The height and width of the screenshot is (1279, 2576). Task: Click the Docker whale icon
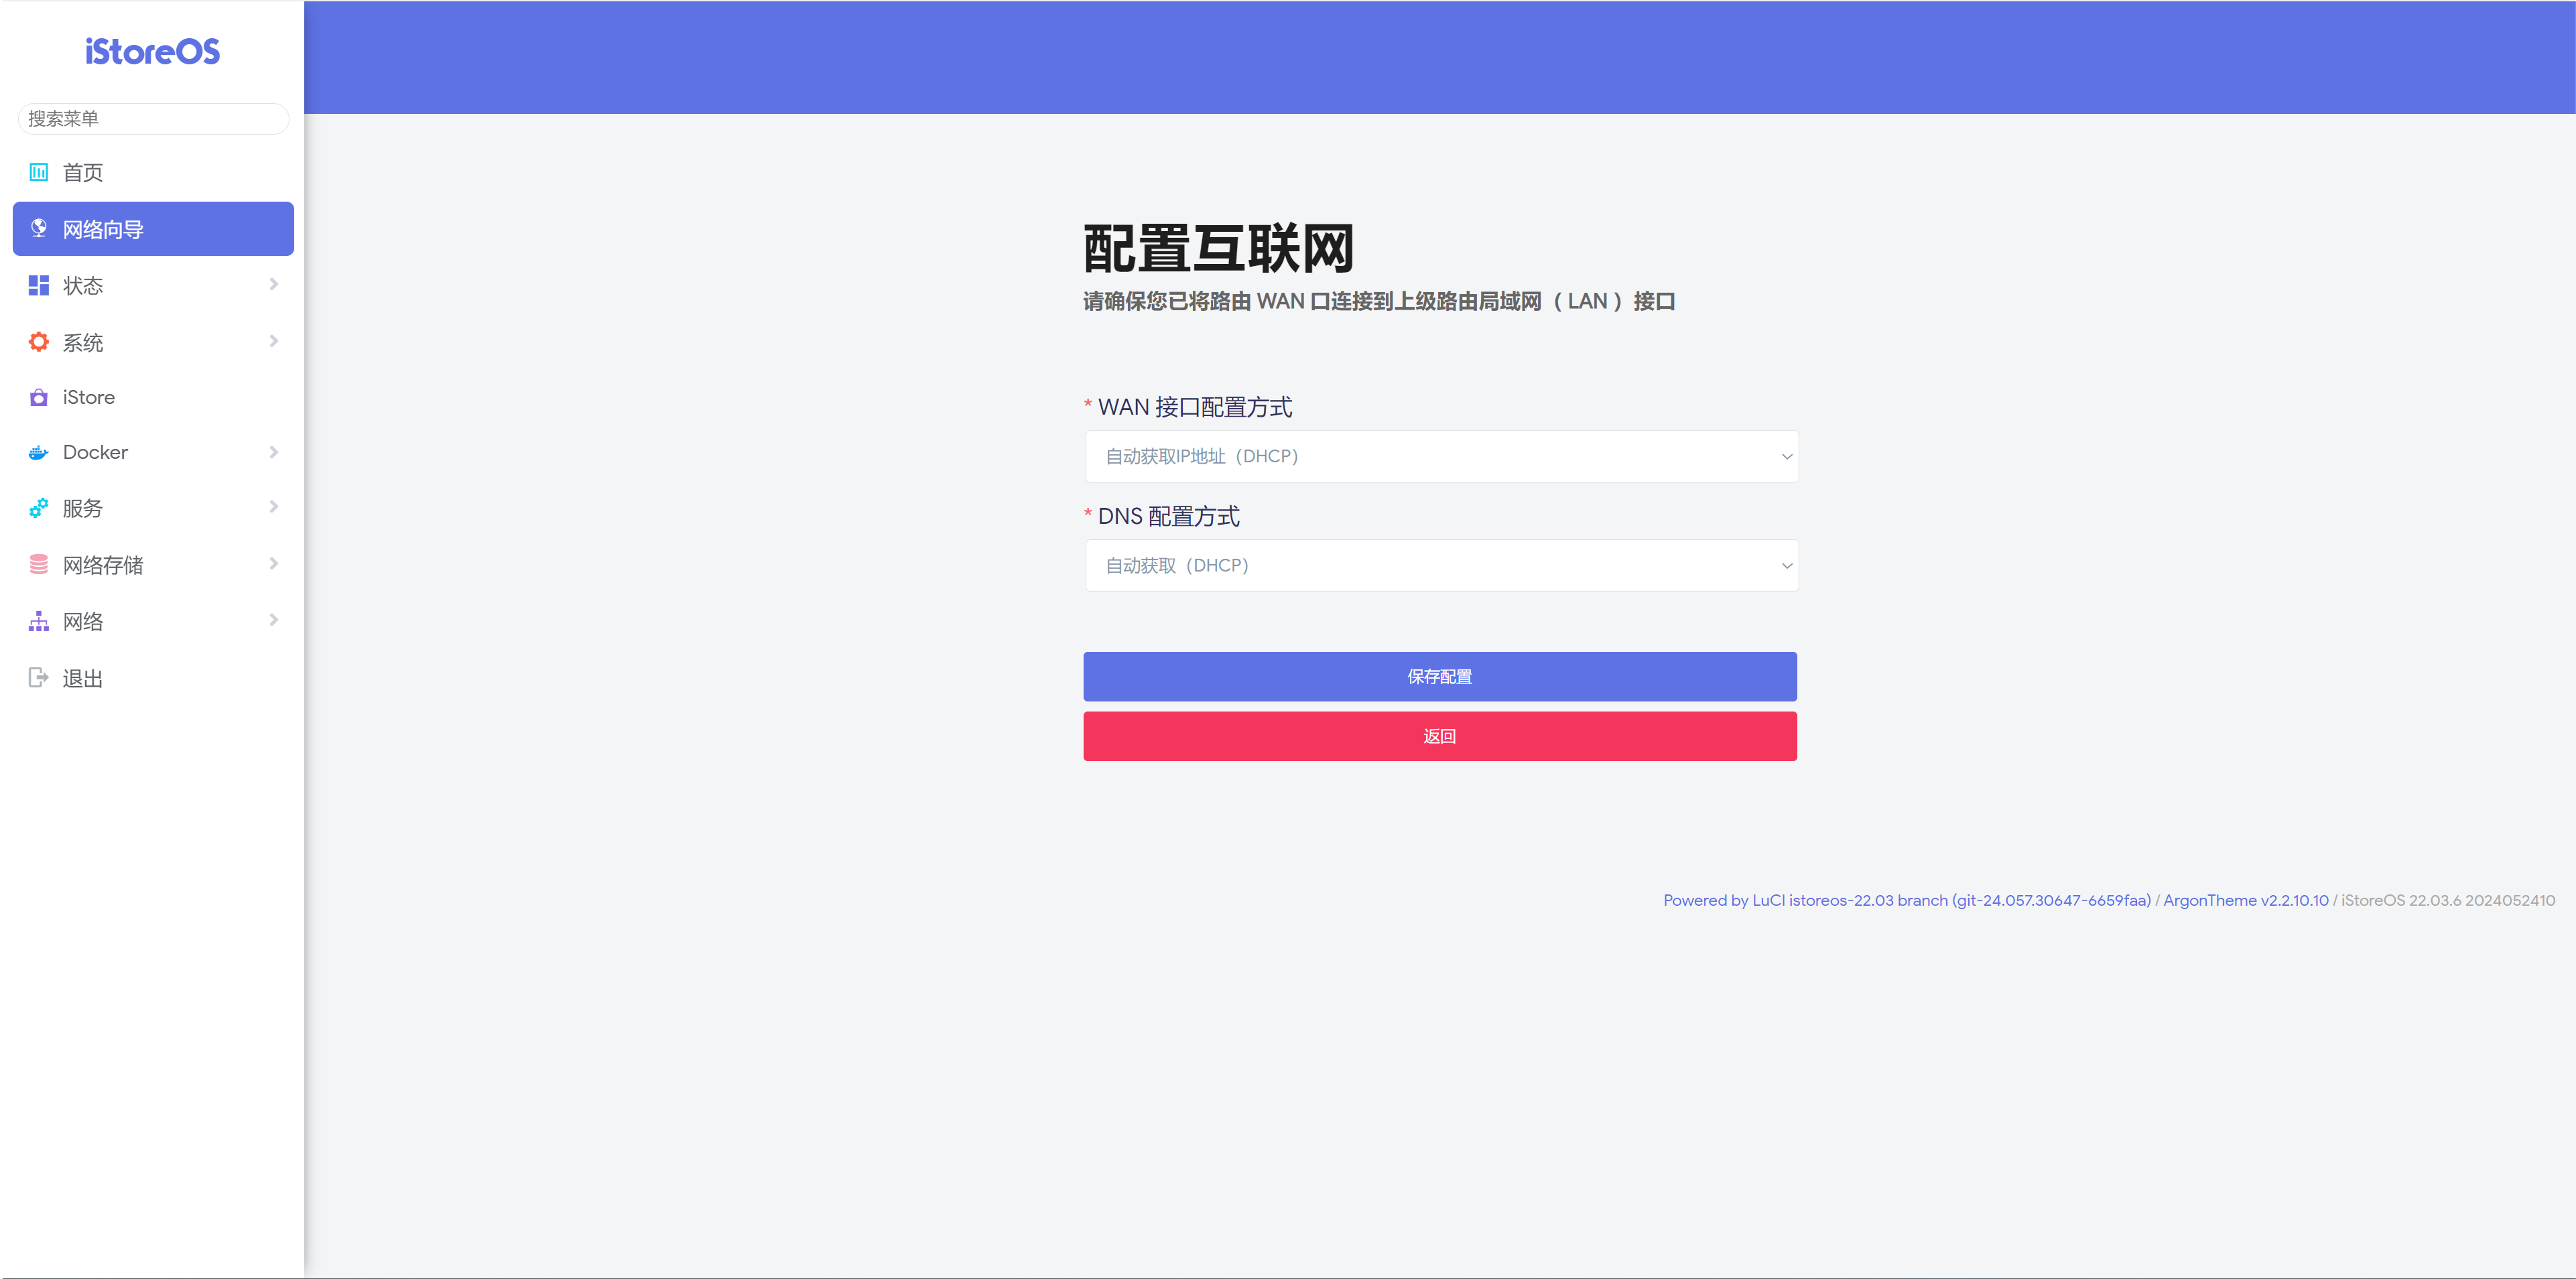click(38, 453)
